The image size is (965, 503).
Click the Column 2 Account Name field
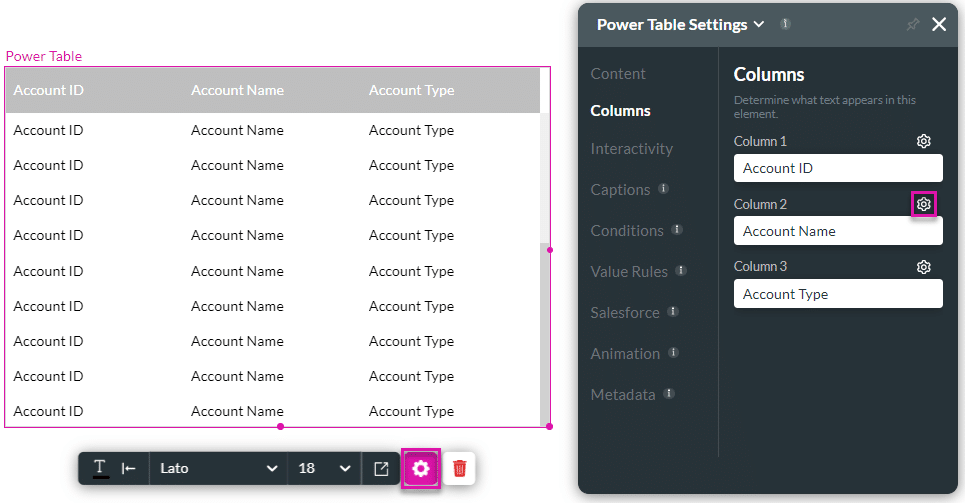838,231
